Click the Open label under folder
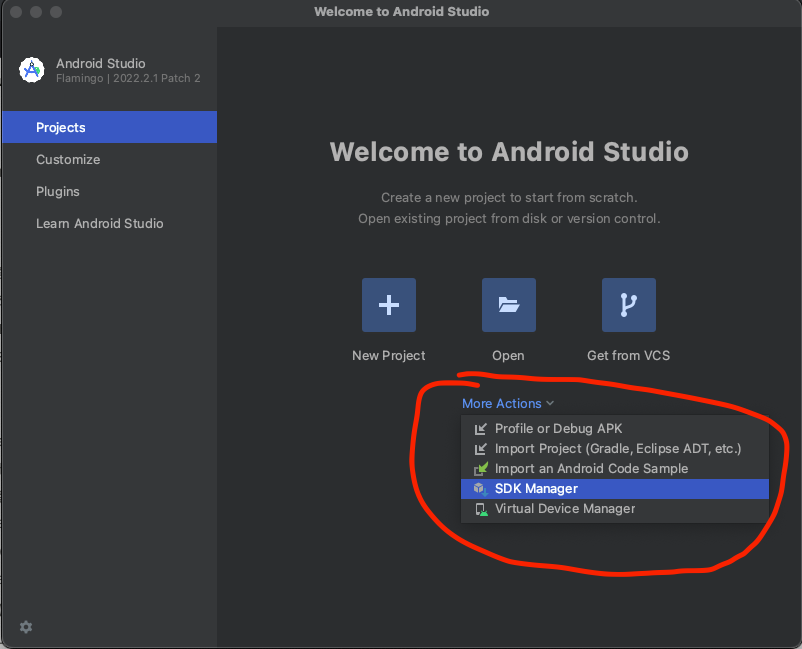 (508, 355)
